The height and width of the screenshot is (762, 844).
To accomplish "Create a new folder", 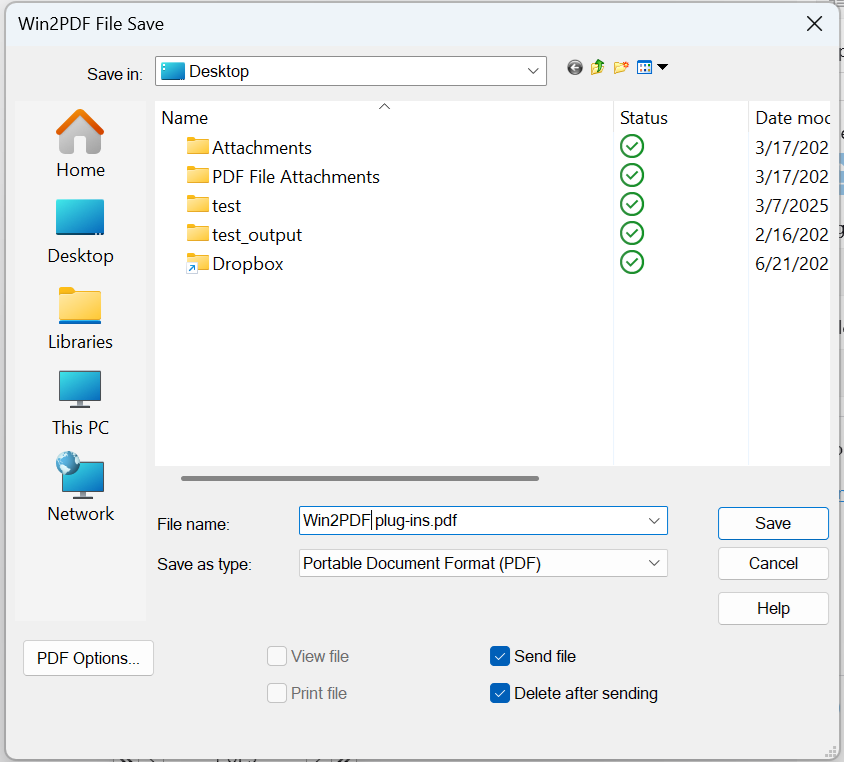I will pyautogui.click(x=621, y=68).
